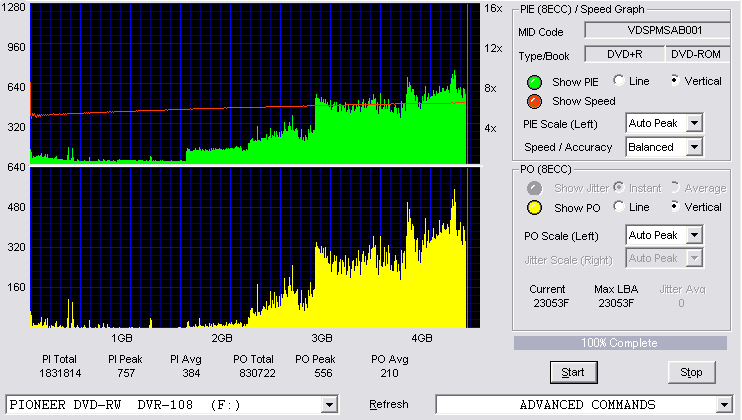Click the 2GB axis label

click(222, 338)
